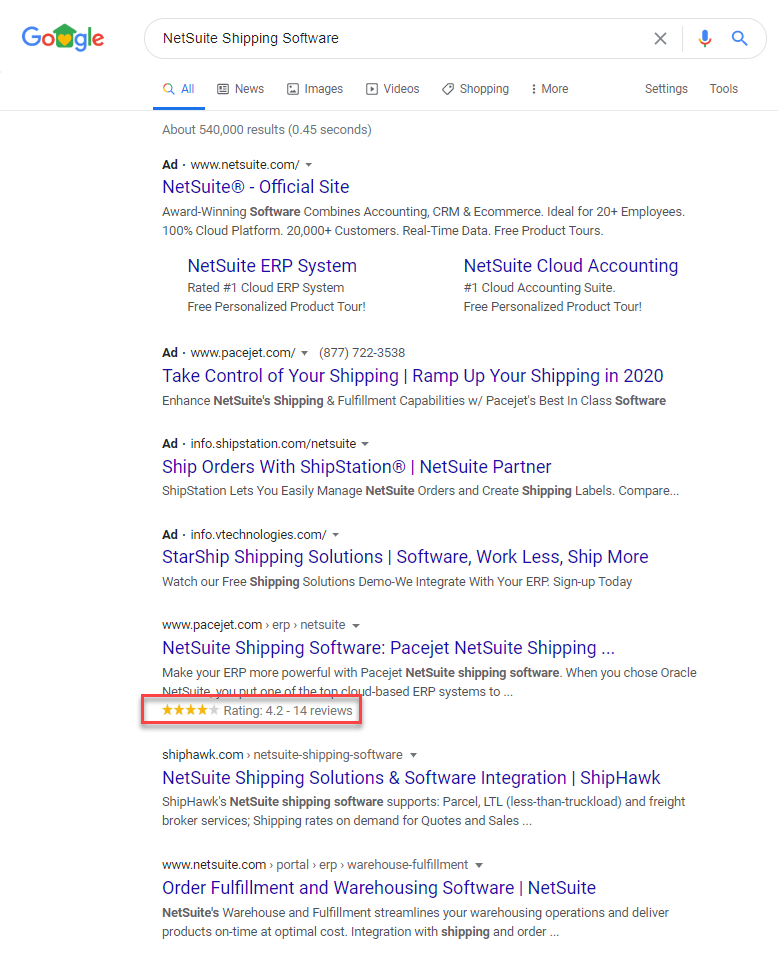The image size is (778, 969).
Task: Open the NetSuite Cloud Accounting sitelink
Action: click(571, 266)
